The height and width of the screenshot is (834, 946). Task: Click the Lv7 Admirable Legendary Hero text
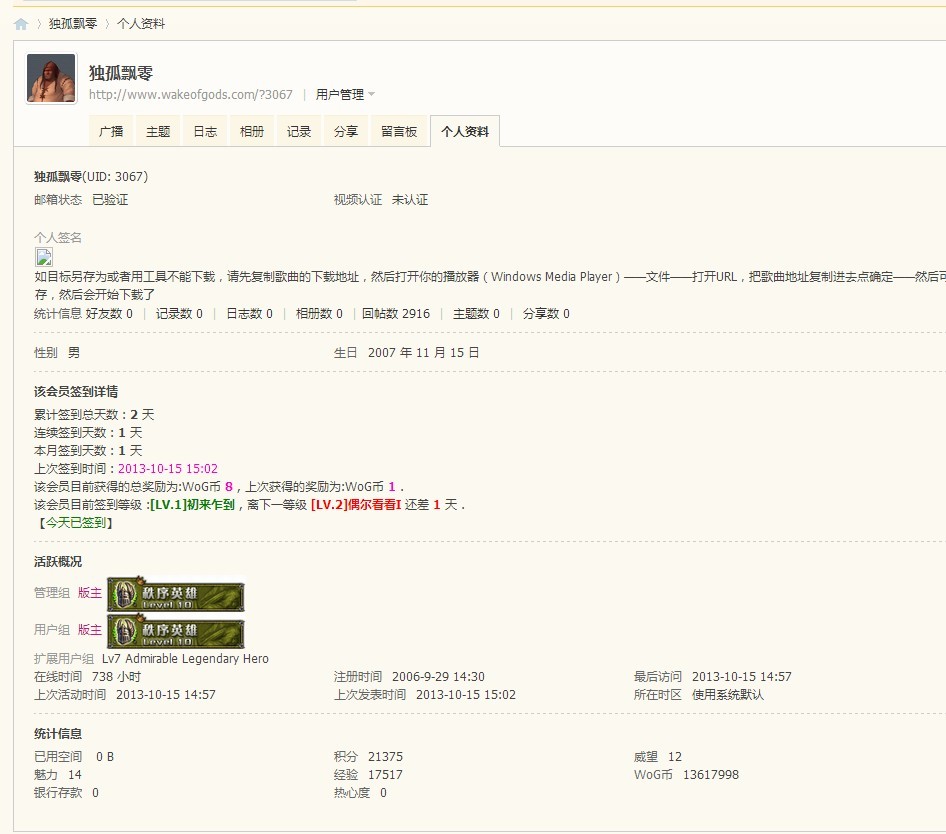coord(185,658)
